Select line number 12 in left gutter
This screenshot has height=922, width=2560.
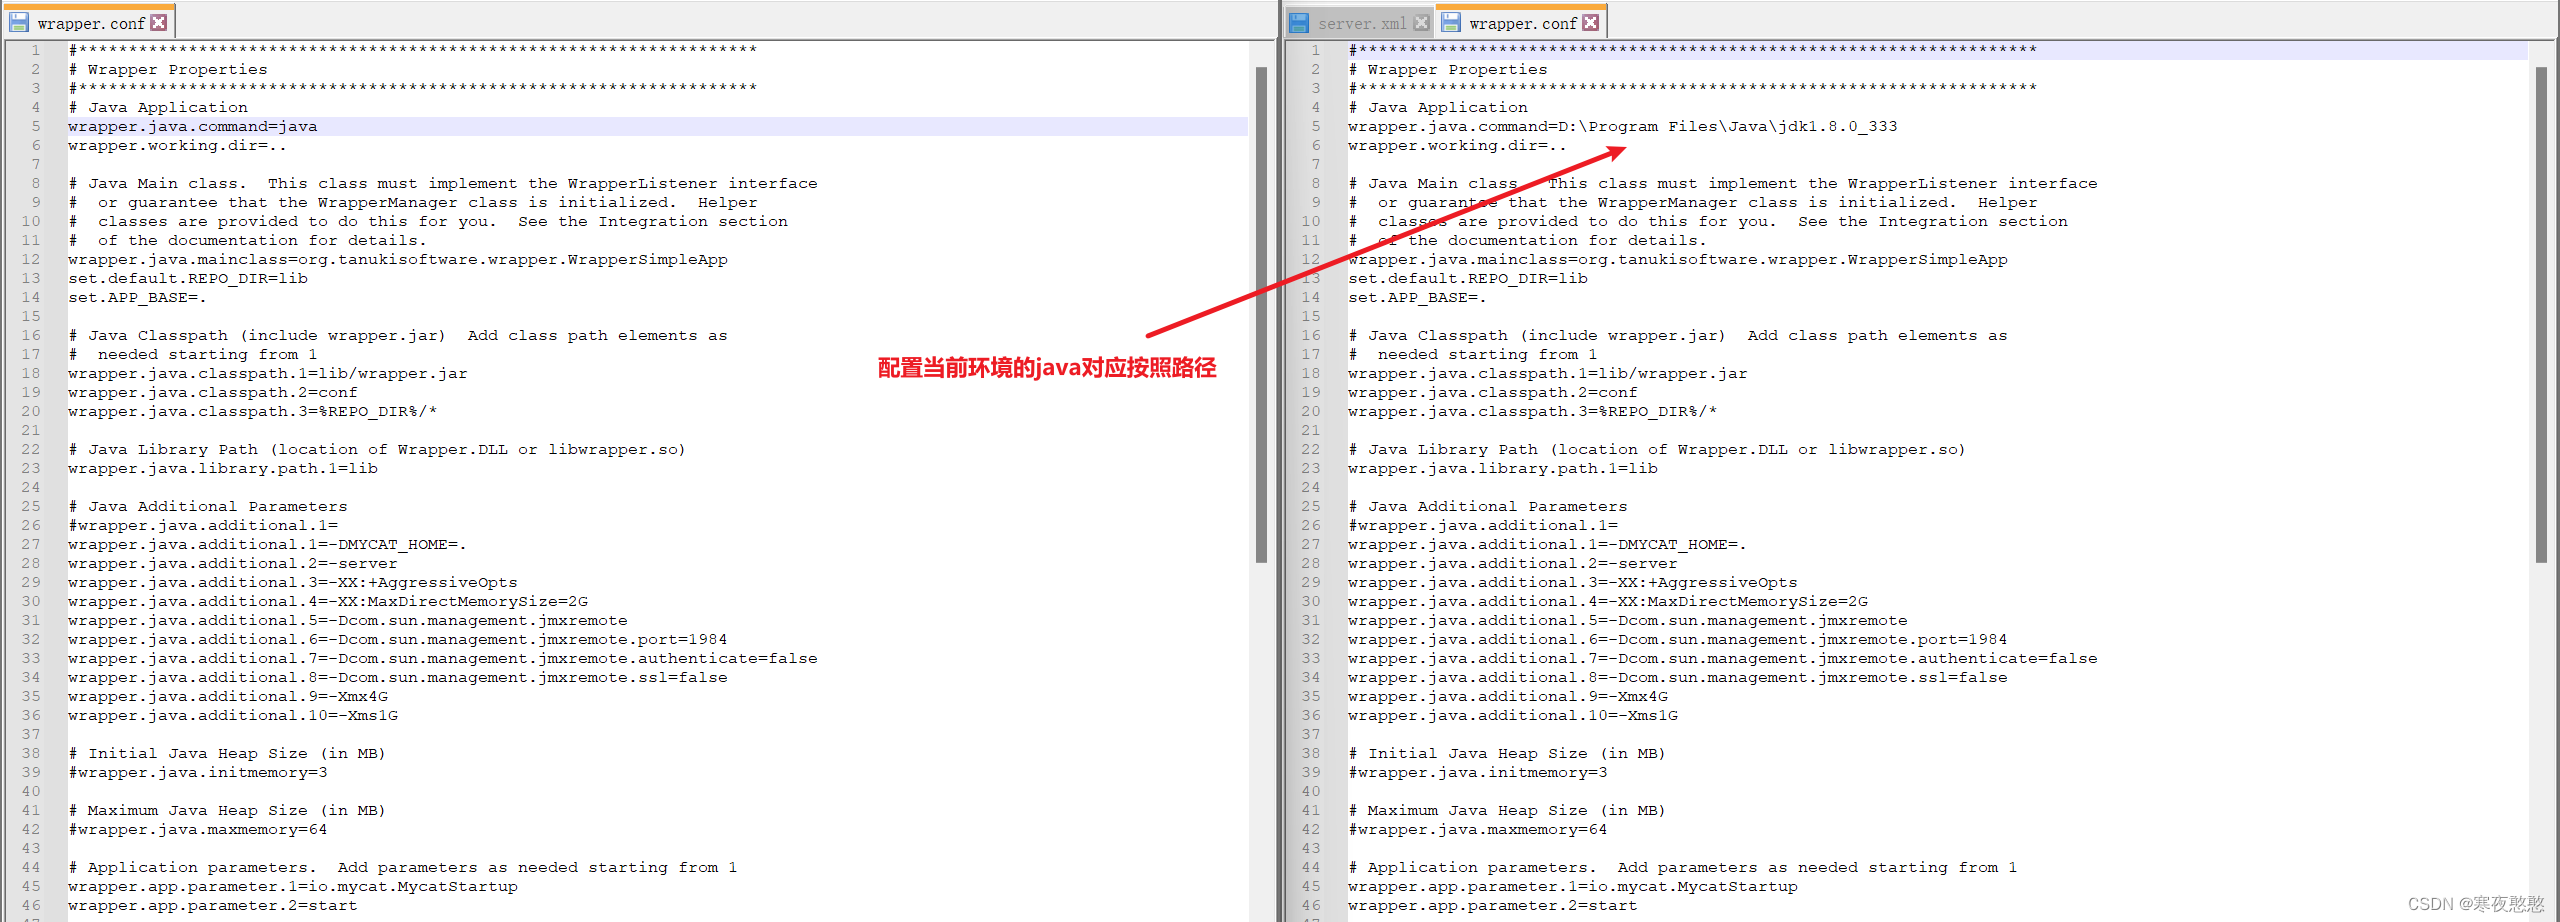pyautogui.click(x=30, y=259)
